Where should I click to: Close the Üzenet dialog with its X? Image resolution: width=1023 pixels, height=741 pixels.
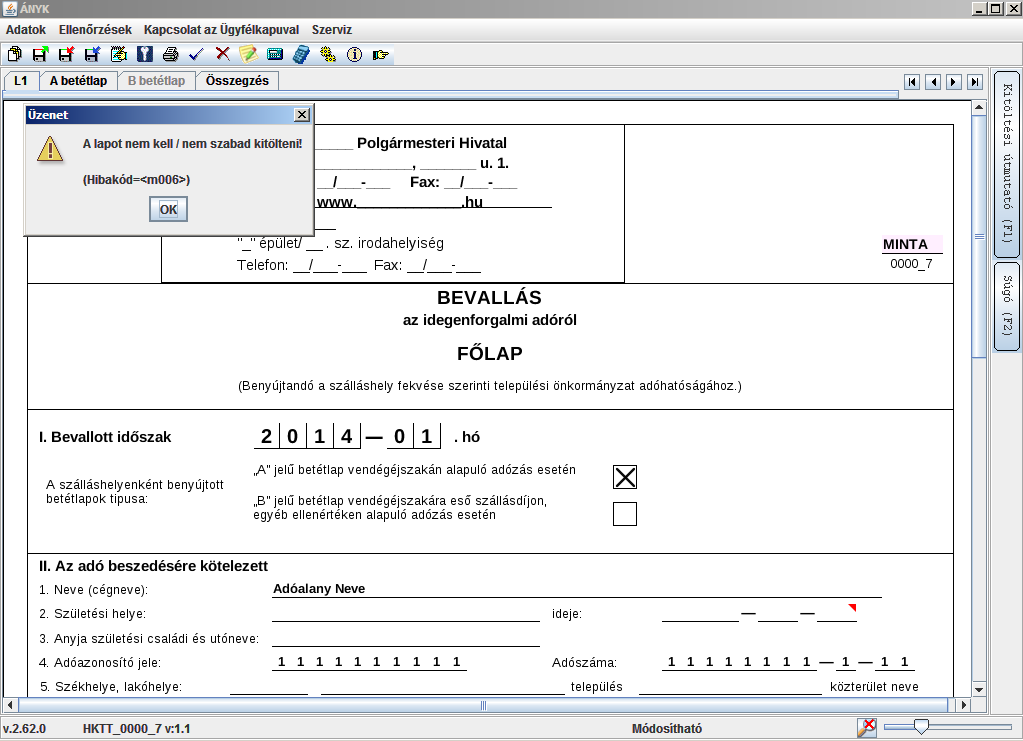click(301, 115)
